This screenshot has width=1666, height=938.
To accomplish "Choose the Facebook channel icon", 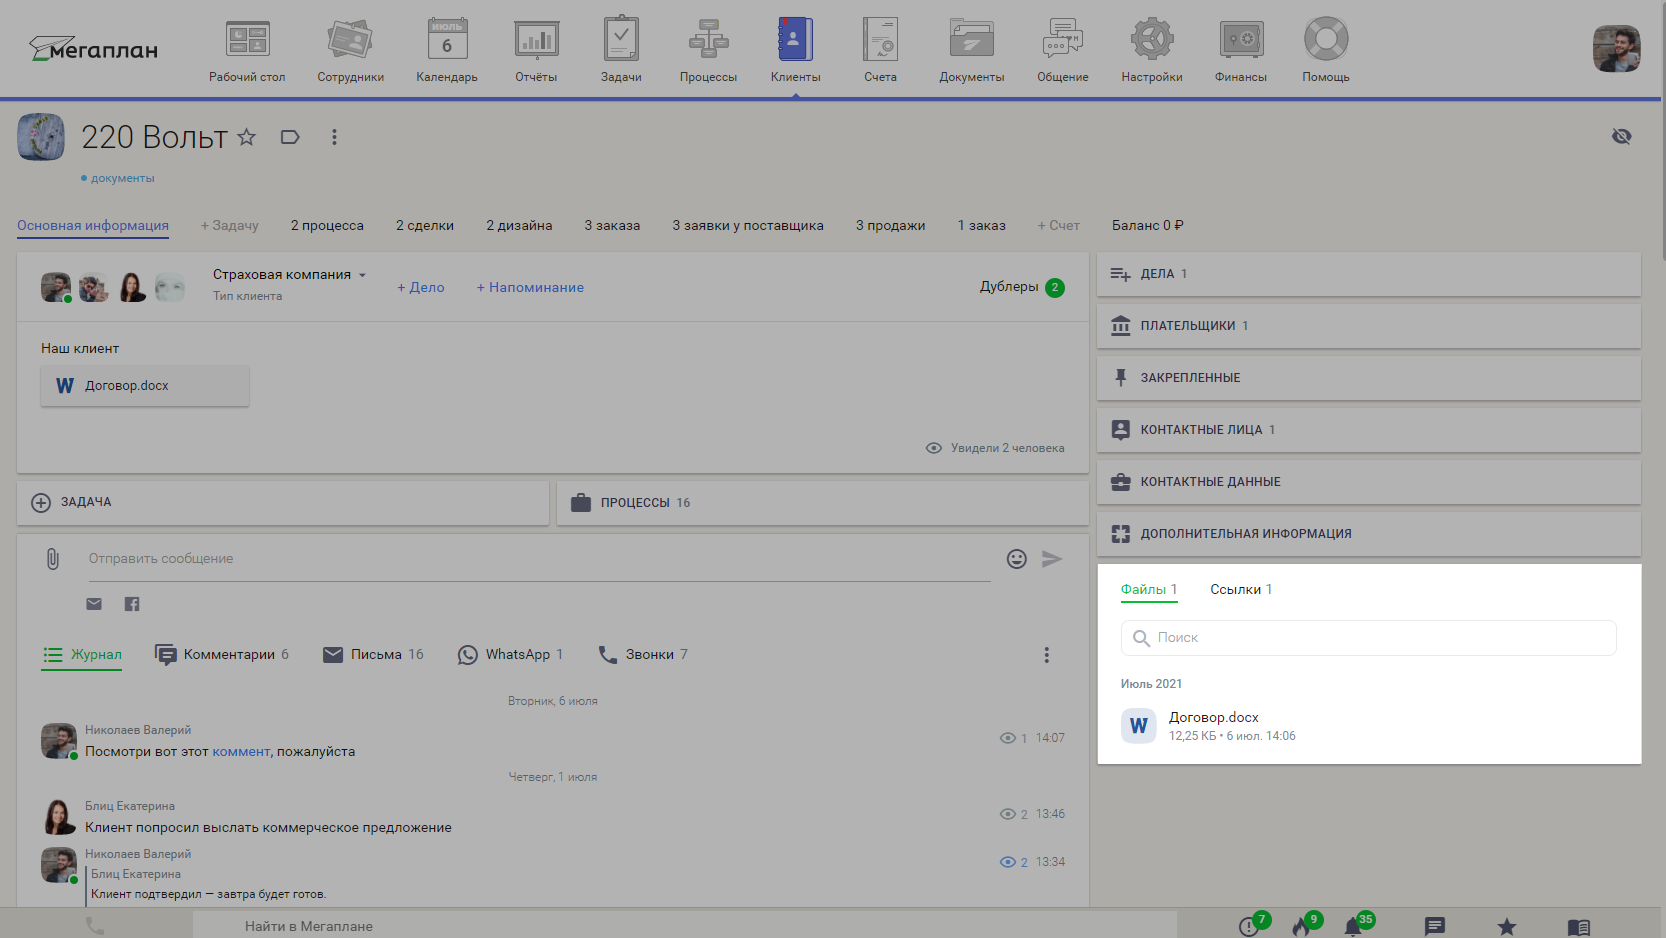I will pos(132,604).
